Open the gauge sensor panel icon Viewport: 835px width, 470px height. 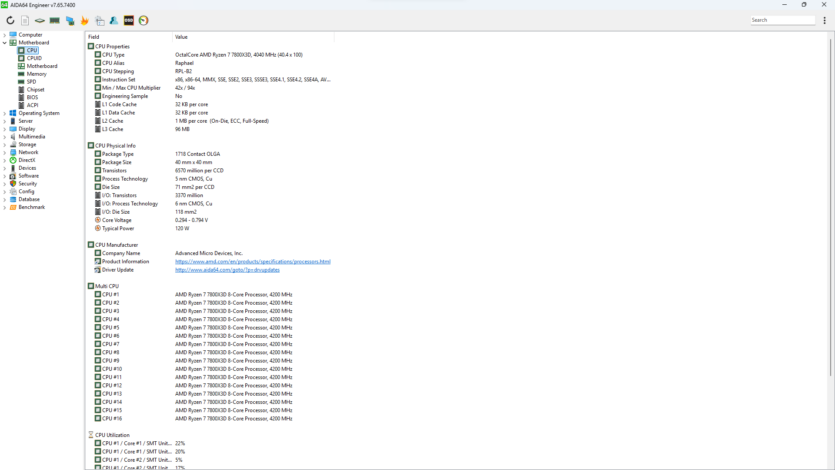[x=144, y=20]
